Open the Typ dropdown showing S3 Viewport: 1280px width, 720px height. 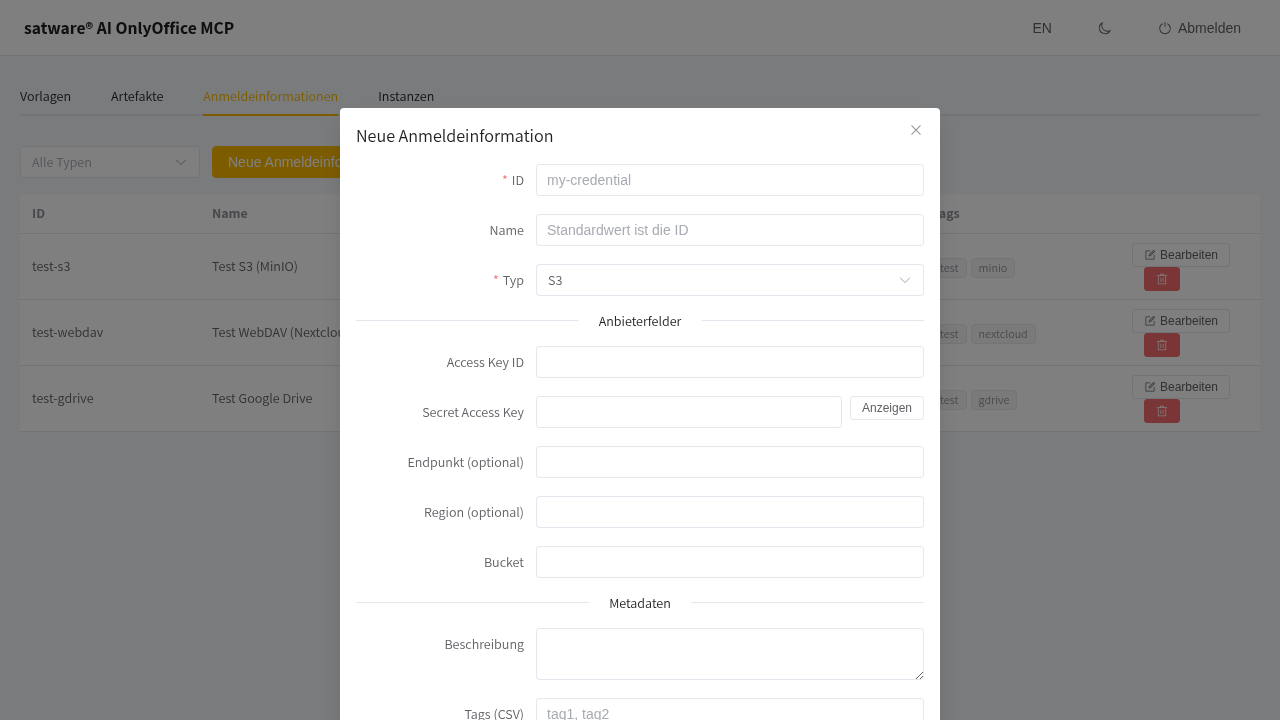pyautogui.click(x=730, y=280)
